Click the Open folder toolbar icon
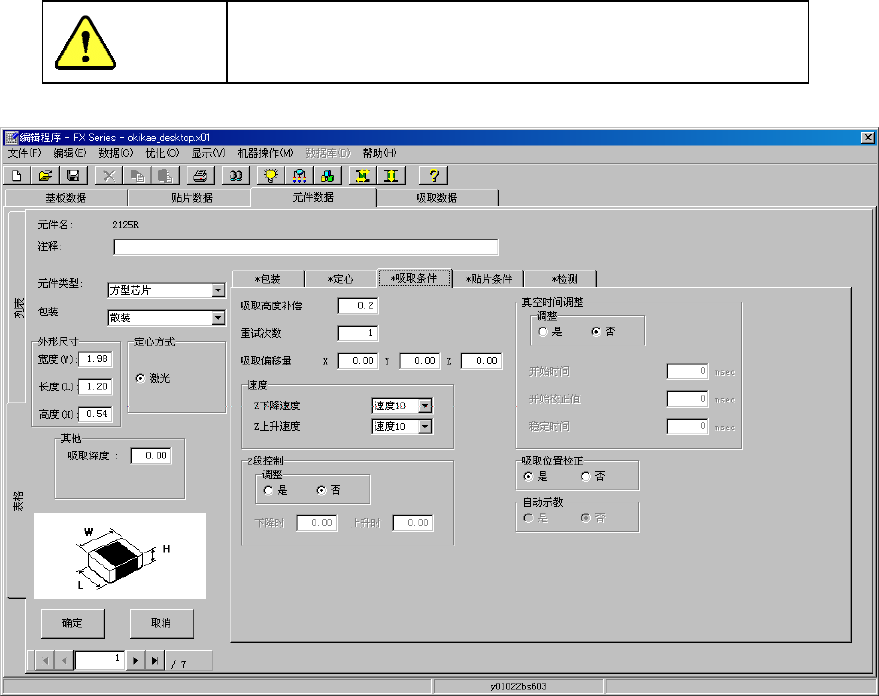 (45, 175)
